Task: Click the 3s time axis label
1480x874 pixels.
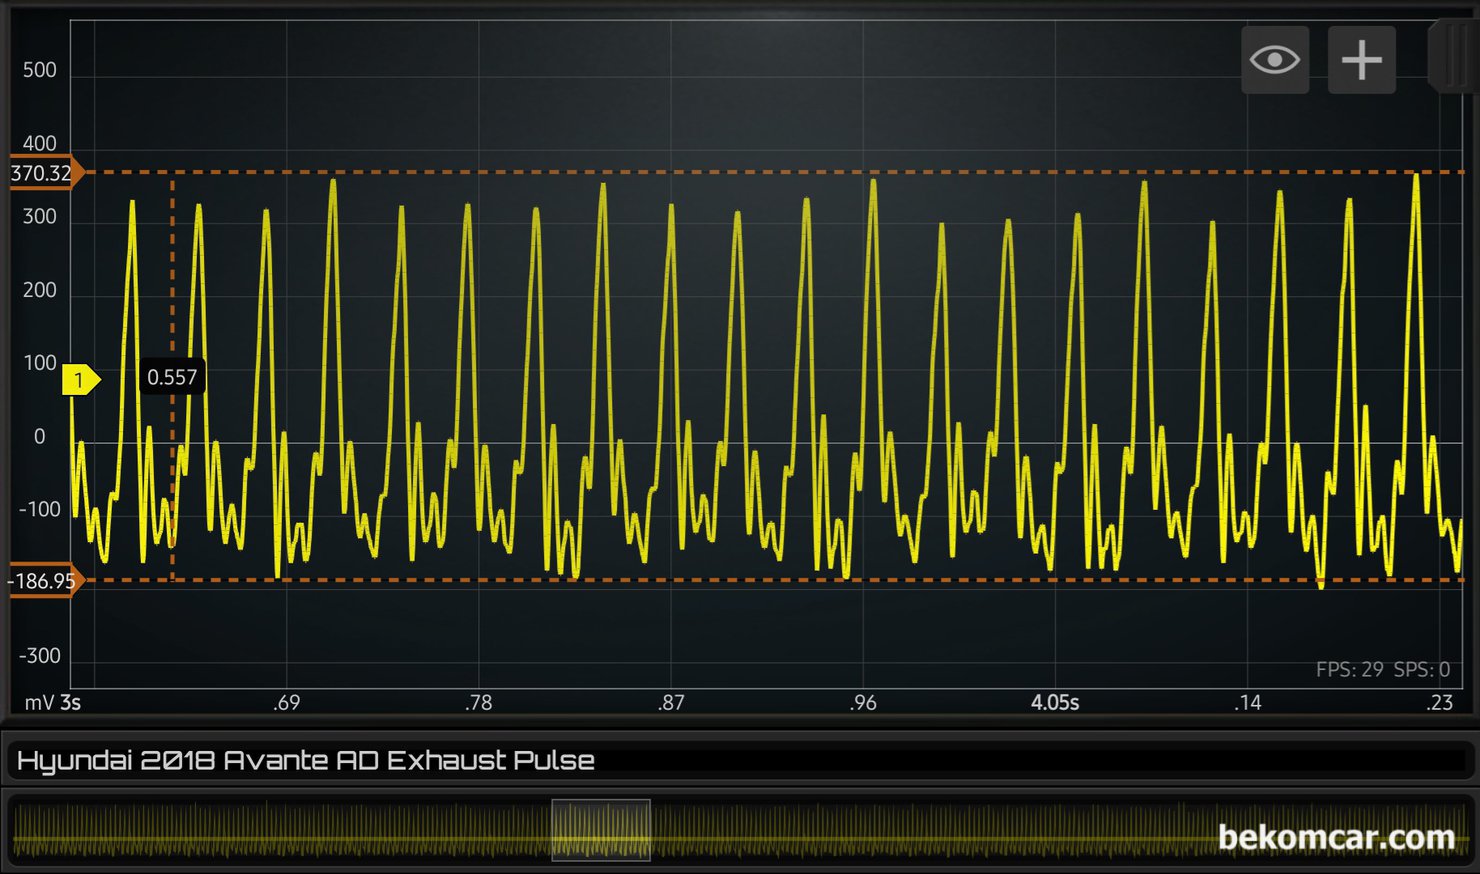Action: click(x=70, y=703)
